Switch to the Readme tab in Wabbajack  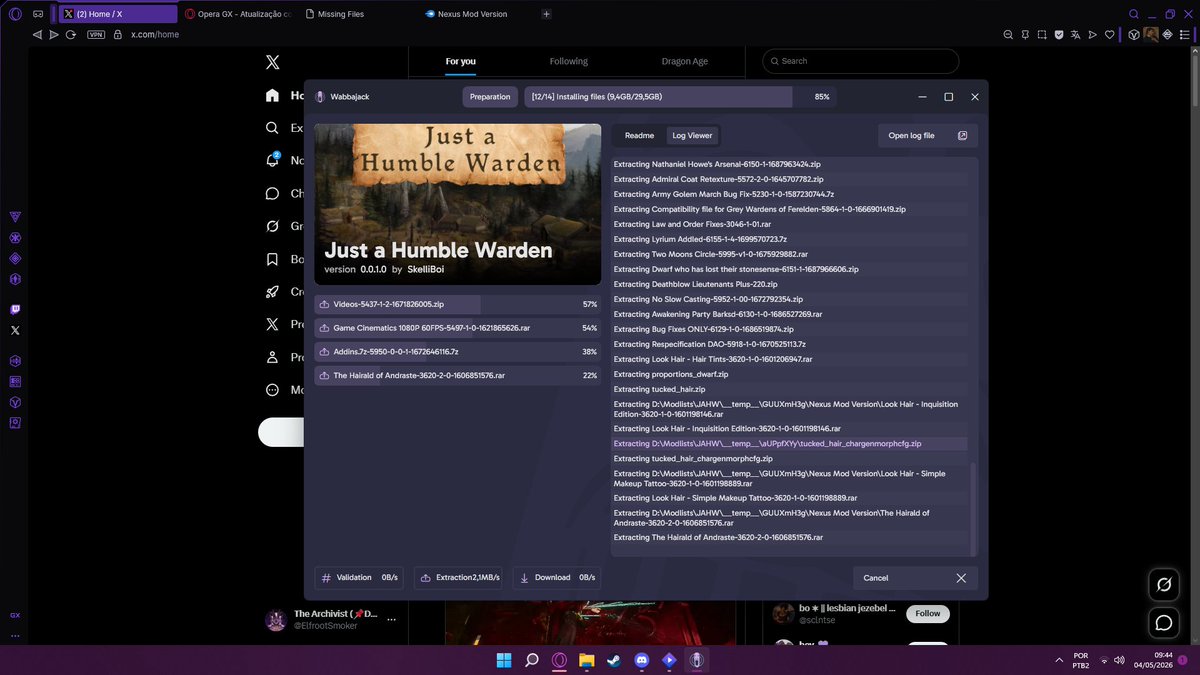[x=639, y=135]
